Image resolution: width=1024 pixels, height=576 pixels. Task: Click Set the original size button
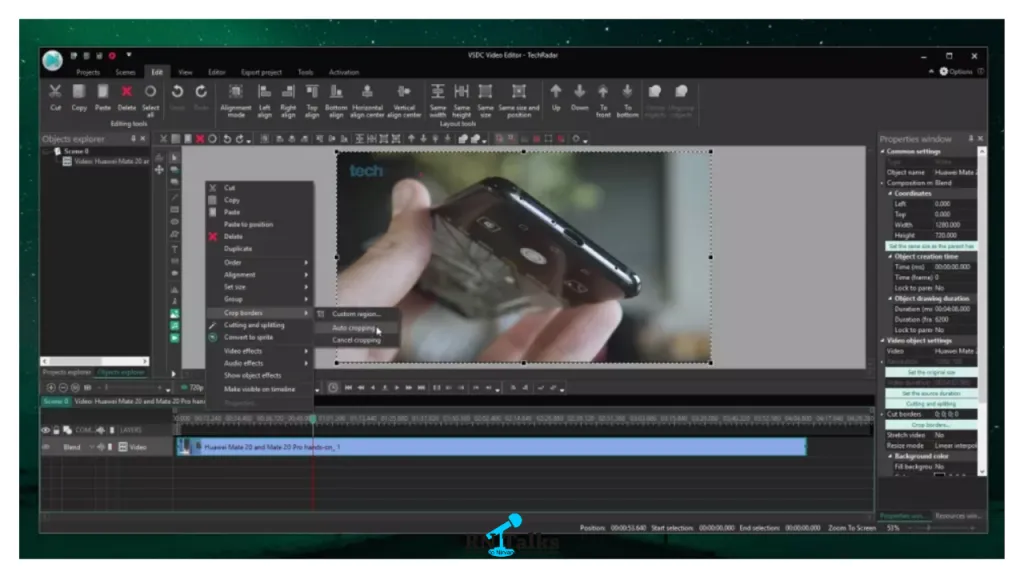click(931, 372)
